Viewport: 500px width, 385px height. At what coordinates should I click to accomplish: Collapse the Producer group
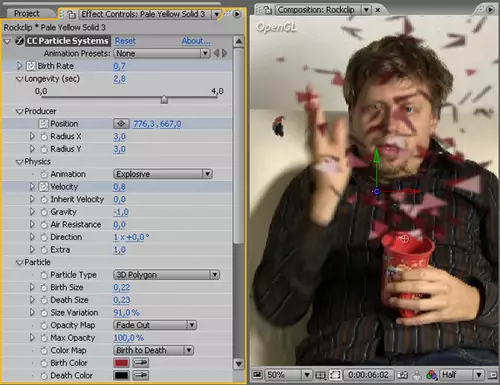(x=19, y=112)
